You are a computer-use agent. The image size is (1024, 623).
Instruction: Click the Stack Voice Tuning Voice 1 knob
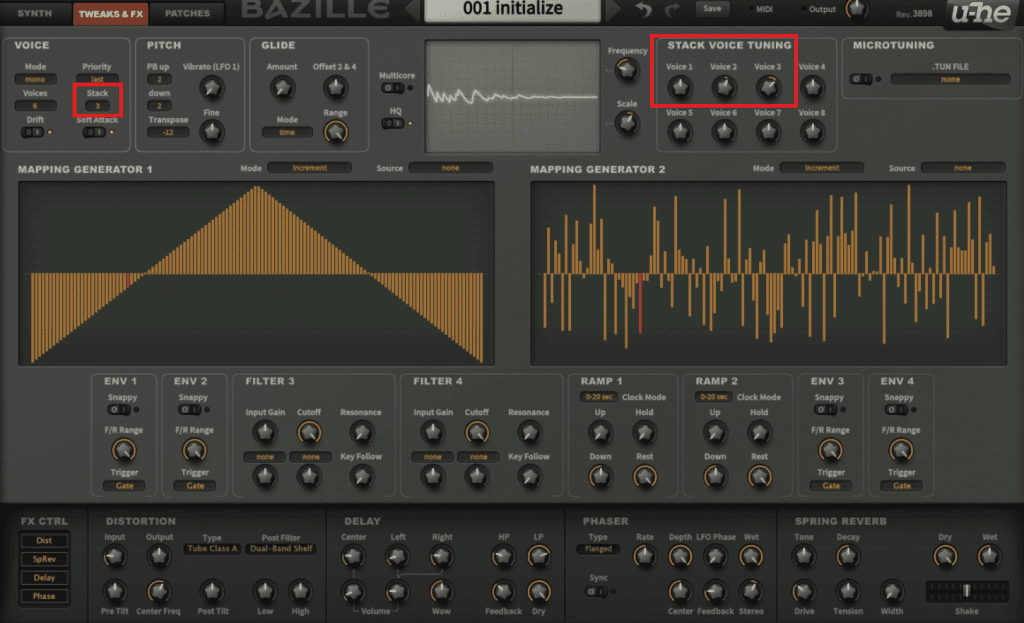pos(680,89)
